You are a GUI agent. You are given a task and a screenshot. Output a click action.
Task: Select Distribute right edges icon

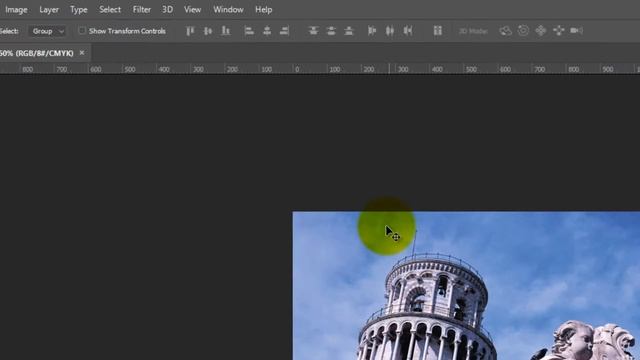[408, 31]
